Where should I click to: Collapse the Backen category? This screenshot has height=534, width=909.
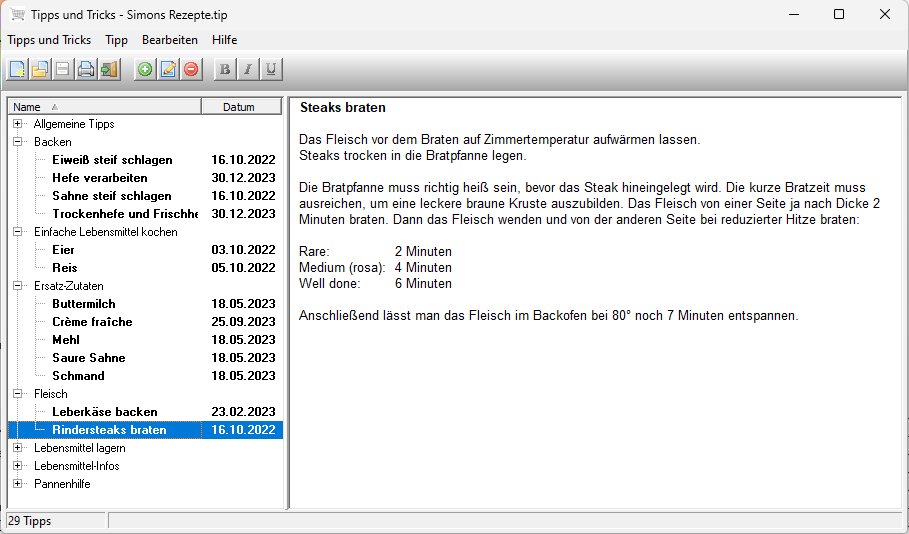[x=18, y=142]
